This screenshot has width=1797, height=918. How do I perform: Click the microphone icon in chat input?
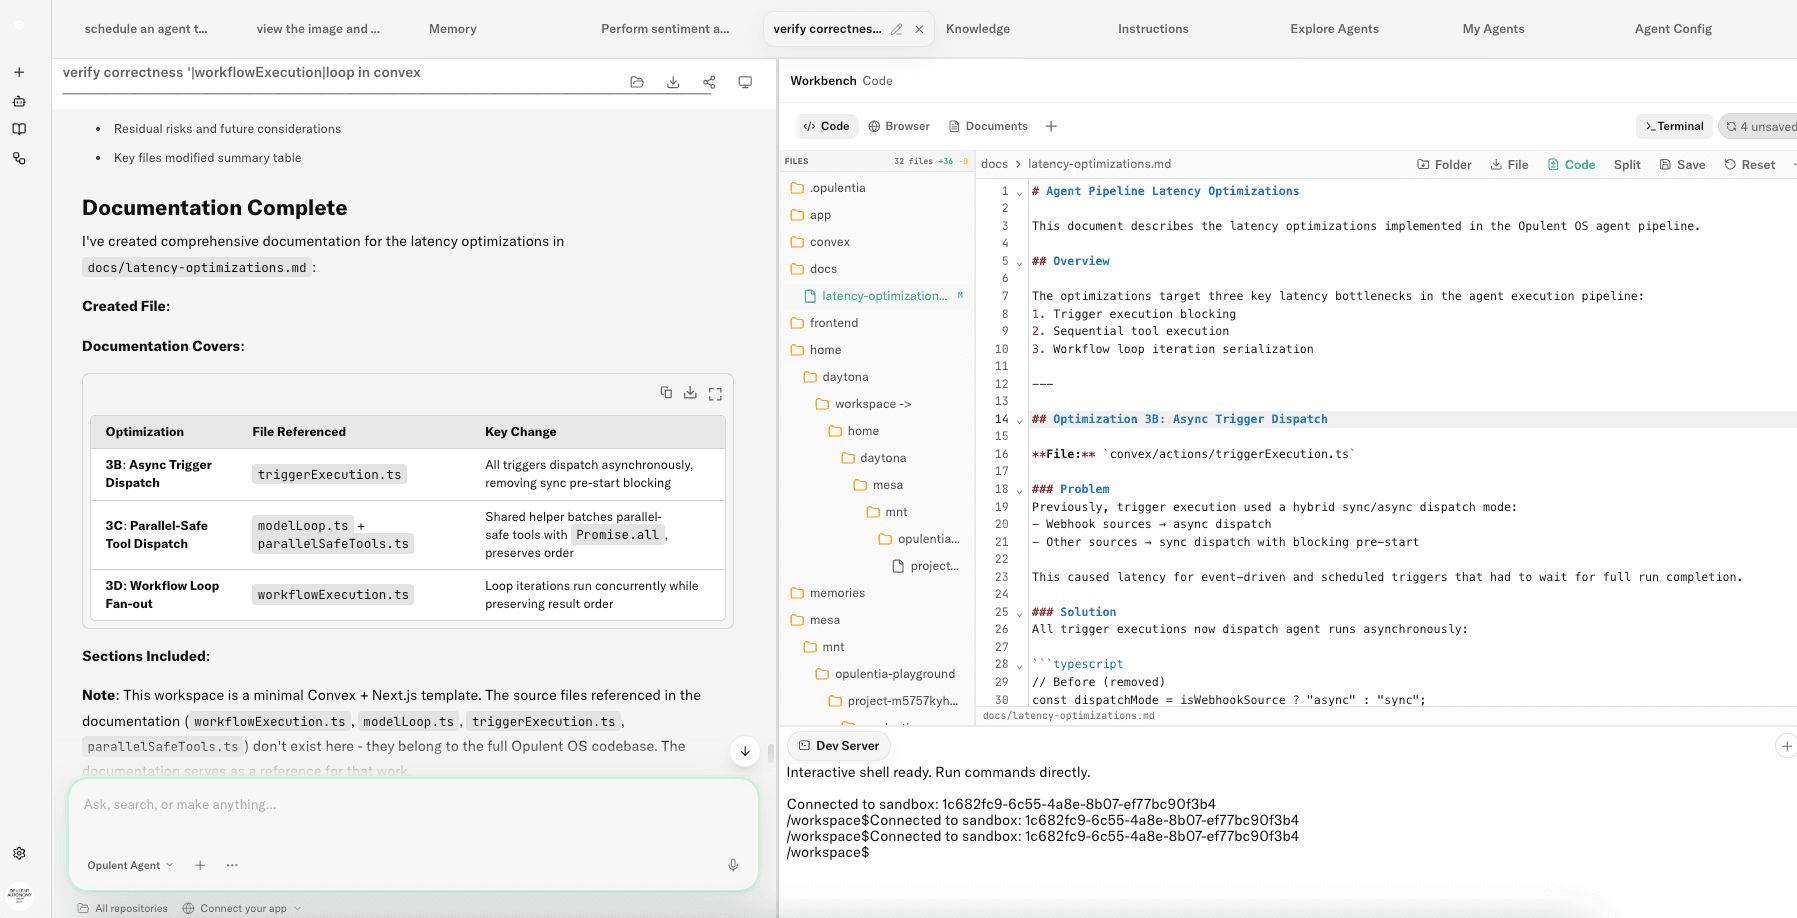coord(733,865)
